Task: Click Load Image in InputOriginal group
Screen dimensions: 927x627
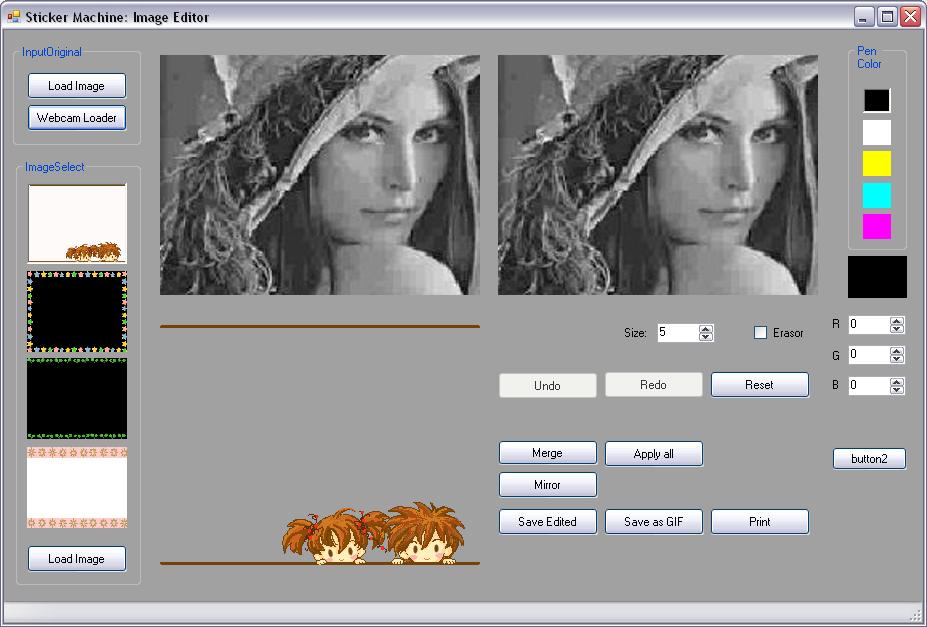Action: pyautogui.click(x=77, y=86)
